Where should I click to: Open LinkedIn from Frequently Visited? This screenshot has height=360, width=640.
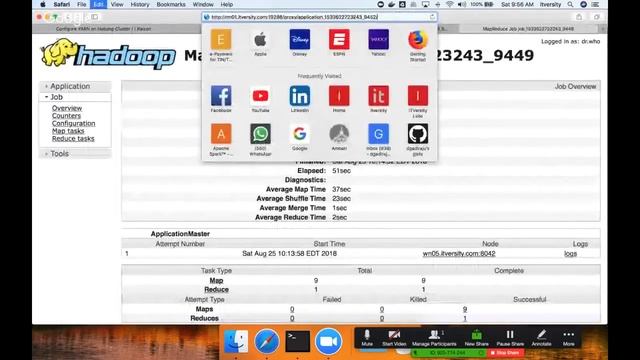click(x=300, y=96)
